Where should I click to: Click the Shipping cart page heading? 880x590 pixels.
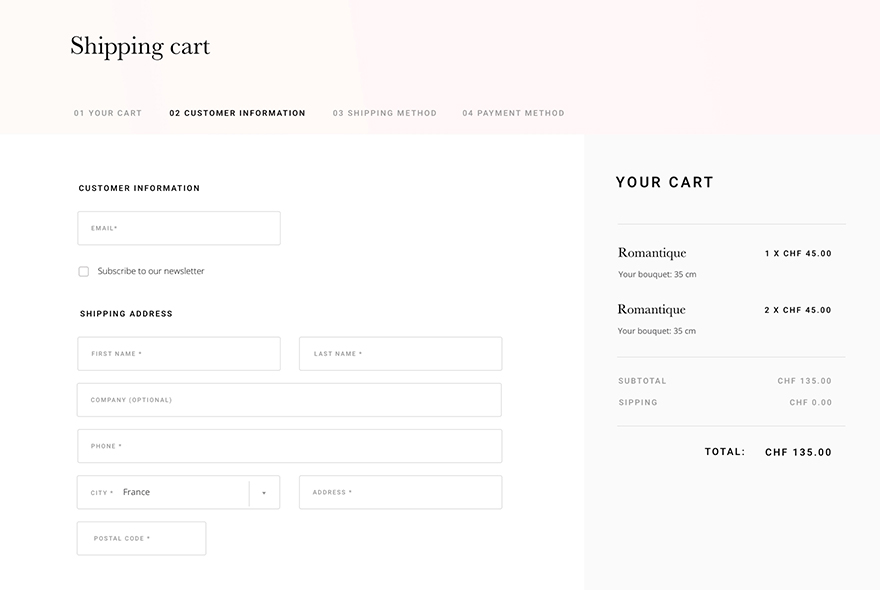(x=140, y=46)
